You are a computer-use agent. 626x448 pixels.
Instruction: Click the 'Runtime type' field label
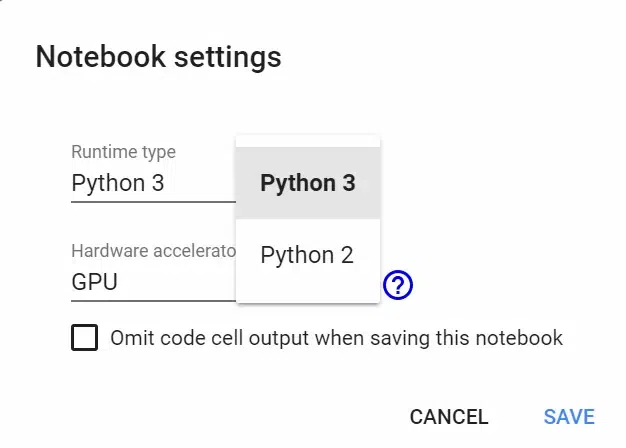[123, 152]
